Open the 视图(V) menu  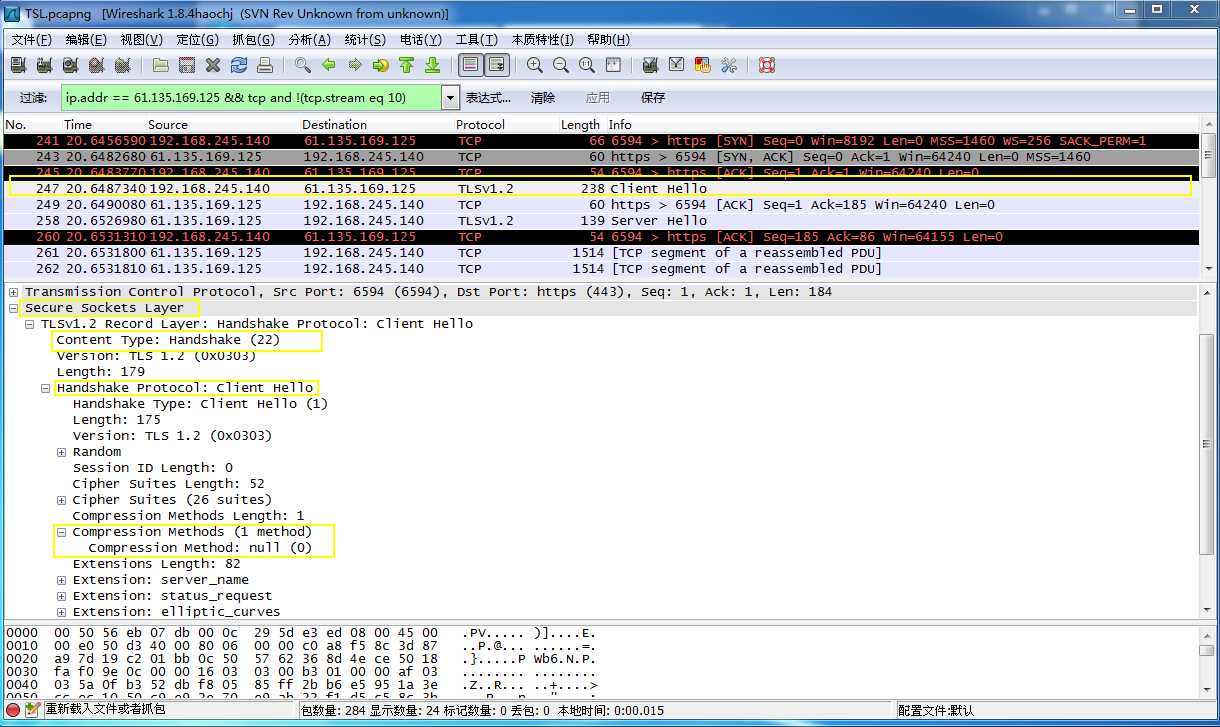(141, 40)
